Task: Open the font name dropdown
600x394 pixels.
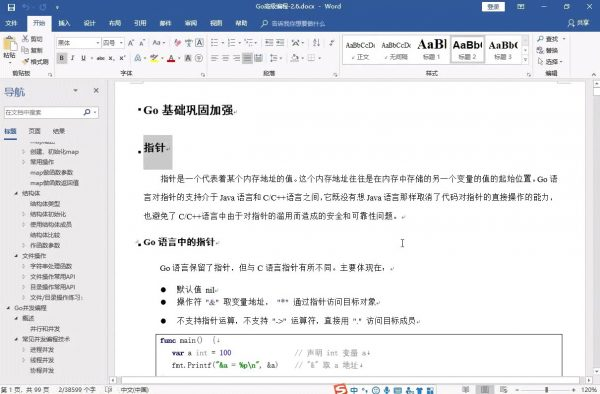Action: click(98, 43)
